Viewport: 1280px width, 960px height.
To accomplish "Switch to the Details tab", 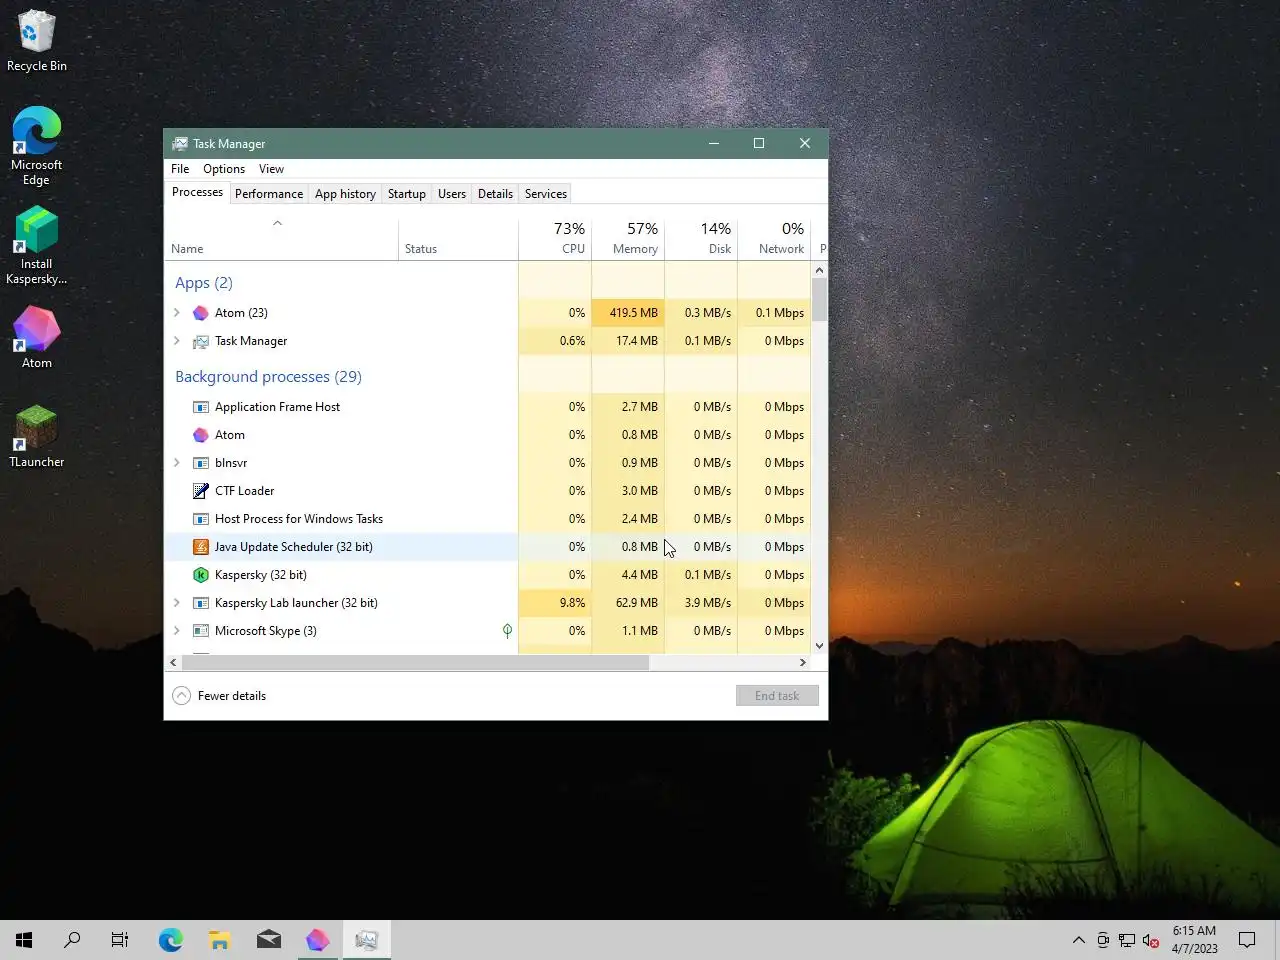I will point(495,194).
